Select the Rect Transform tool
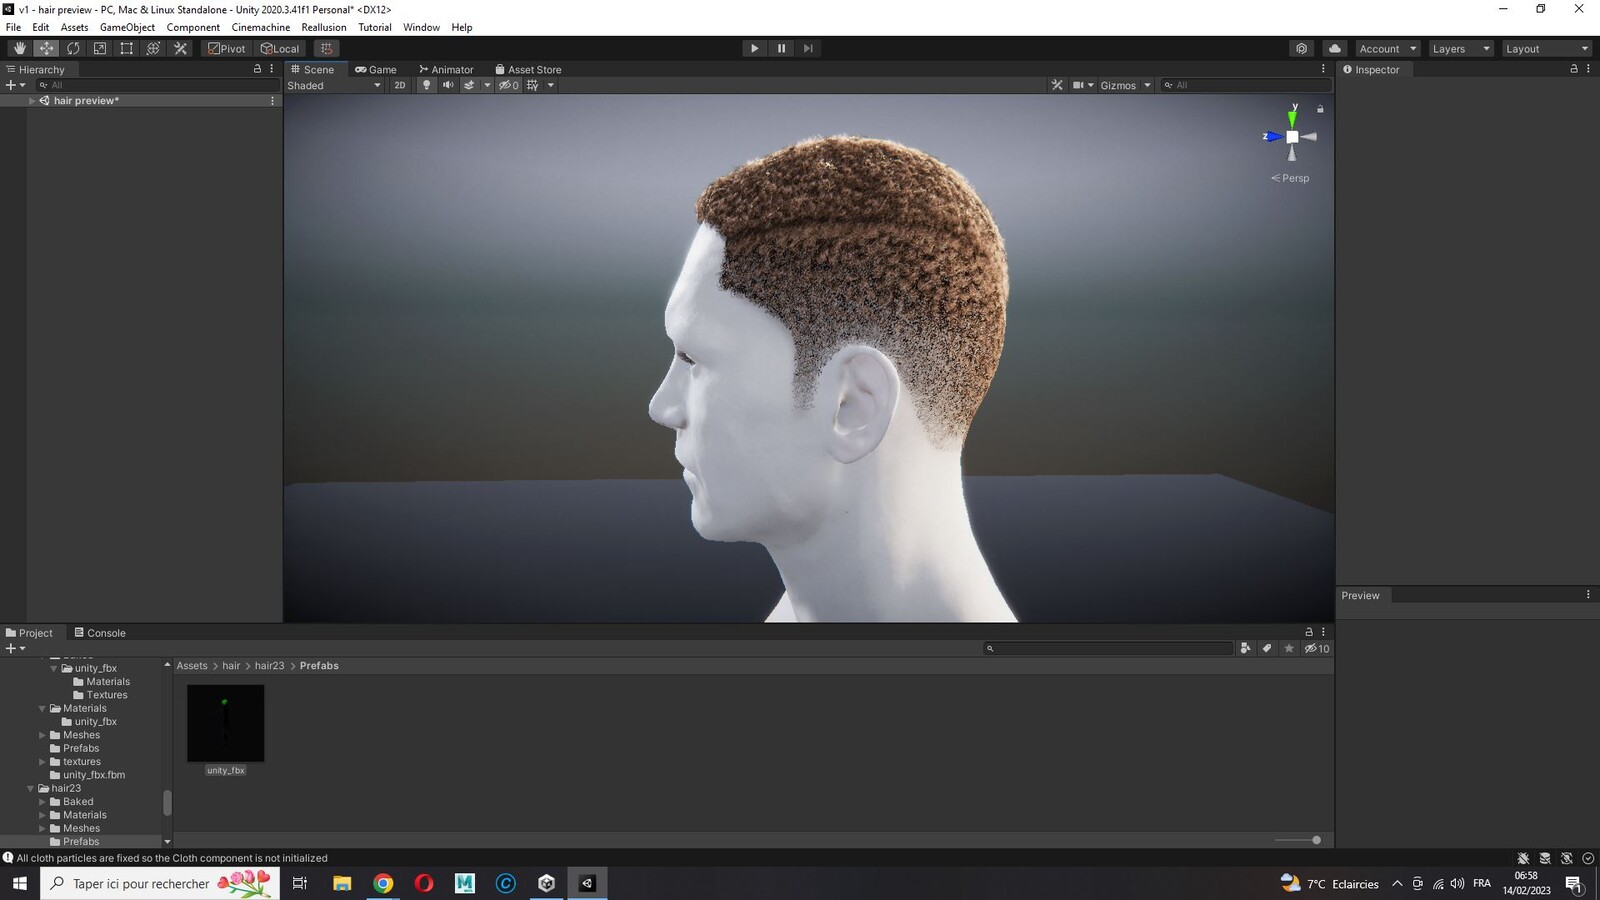The height and width of the screenshot is (900, 1600). tap(127, 48)
